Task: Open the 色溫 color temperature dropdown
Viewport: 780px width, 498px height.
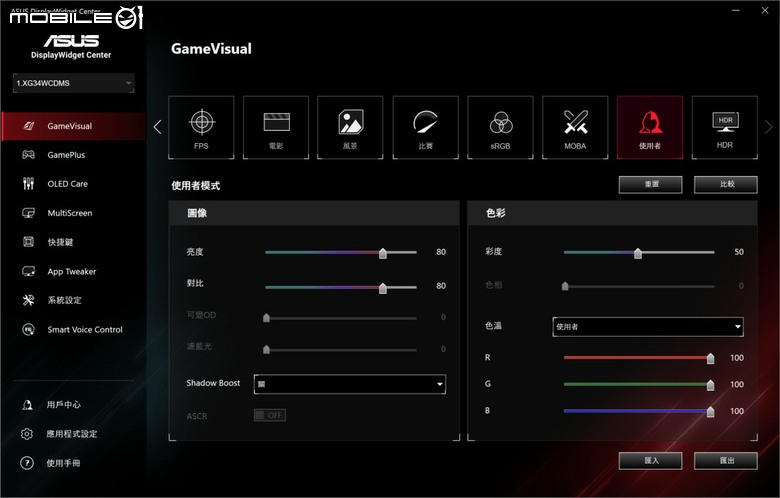Action: (x=648, y=327)
